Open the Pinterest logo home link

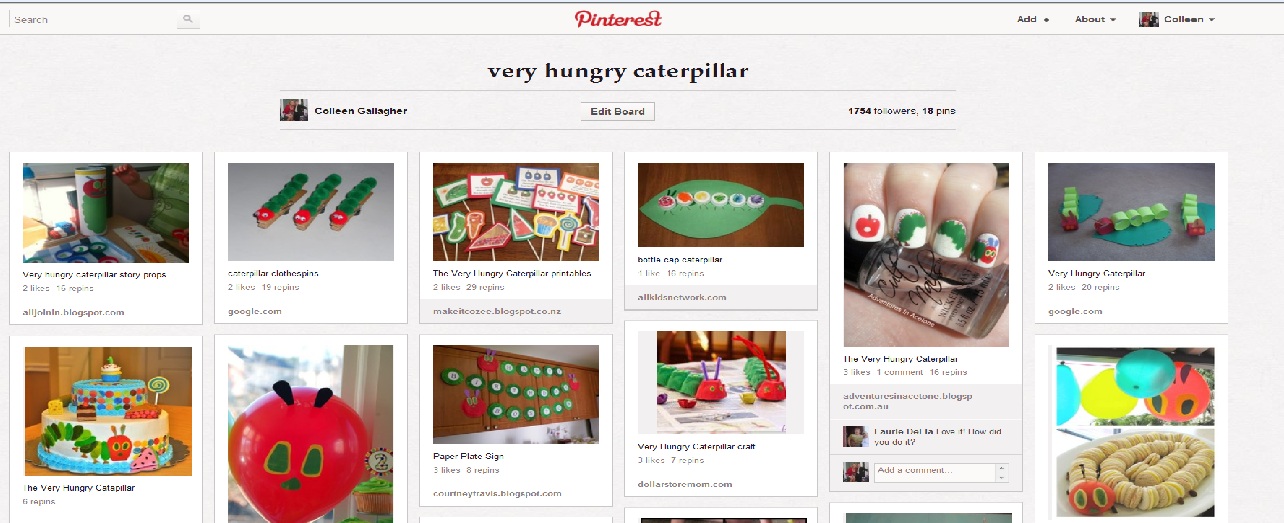point(618,19)
